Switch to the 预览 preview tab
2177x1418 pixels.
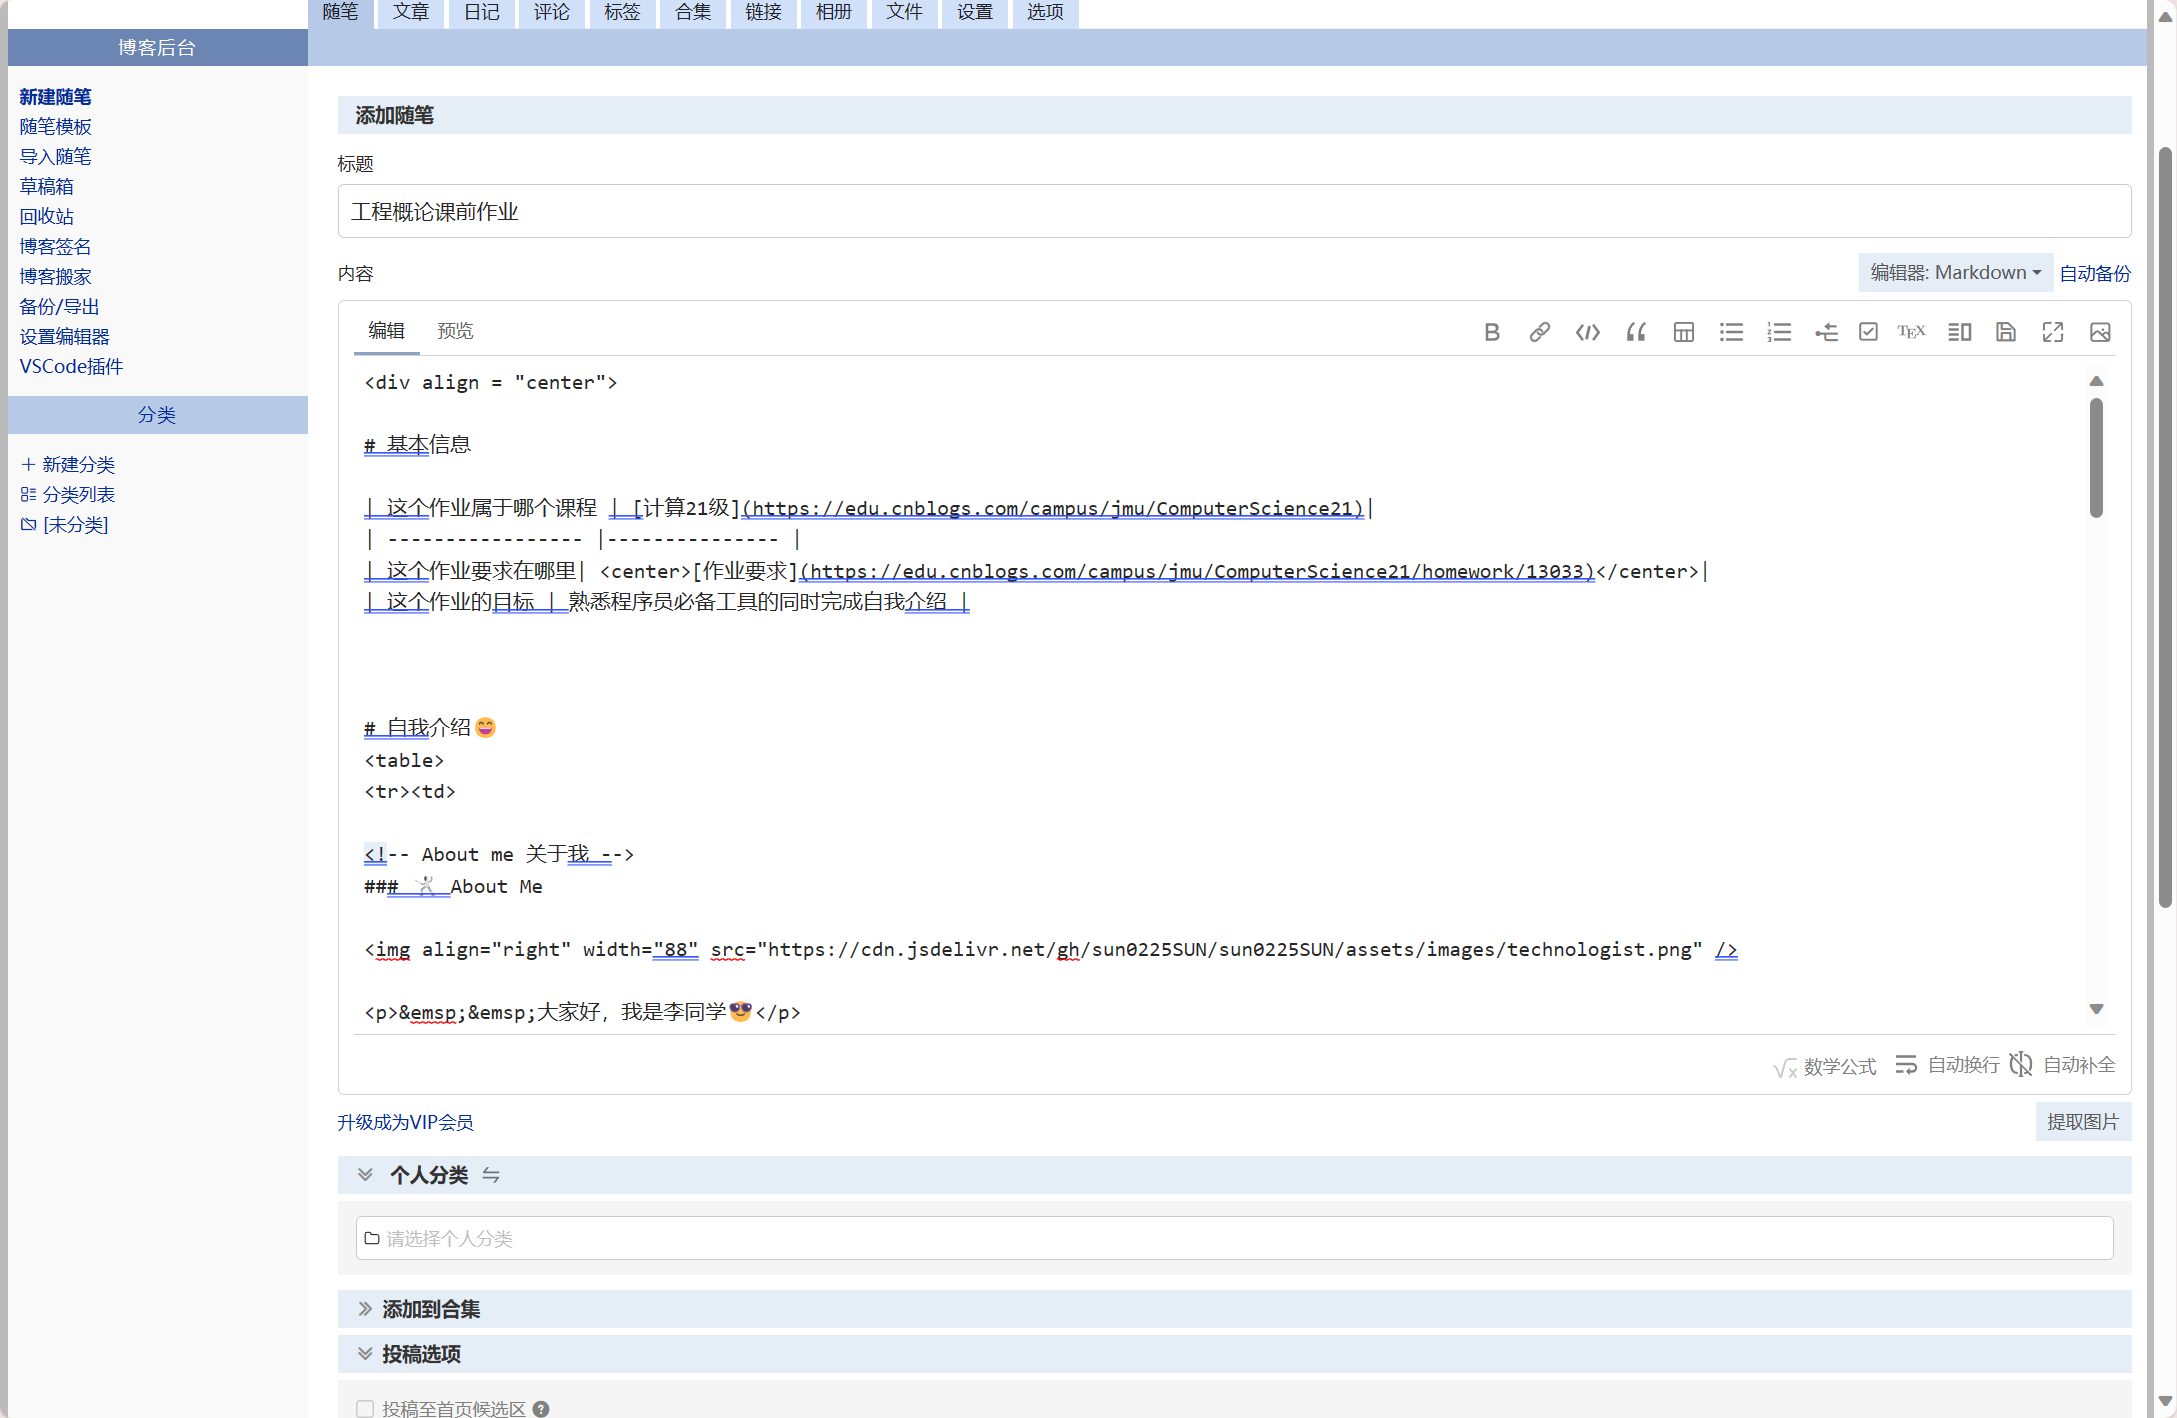(455, 331)
